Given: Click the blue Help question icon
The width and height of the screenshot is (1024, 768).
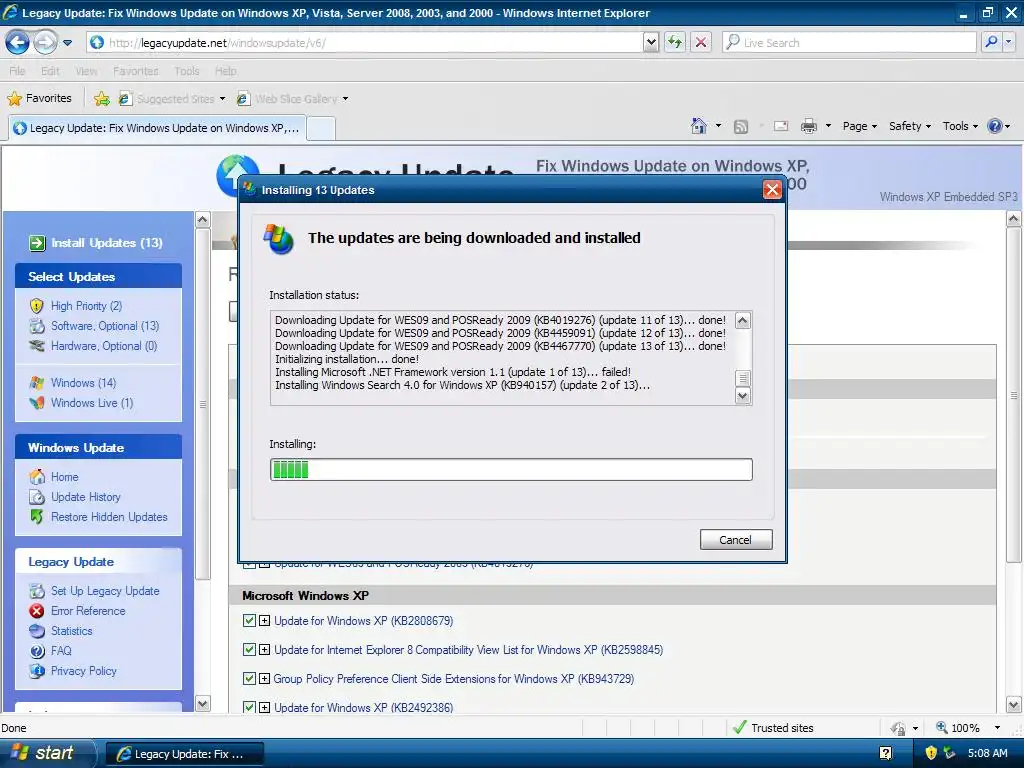Looking at the screenshot, I should [x=995, y=126].
